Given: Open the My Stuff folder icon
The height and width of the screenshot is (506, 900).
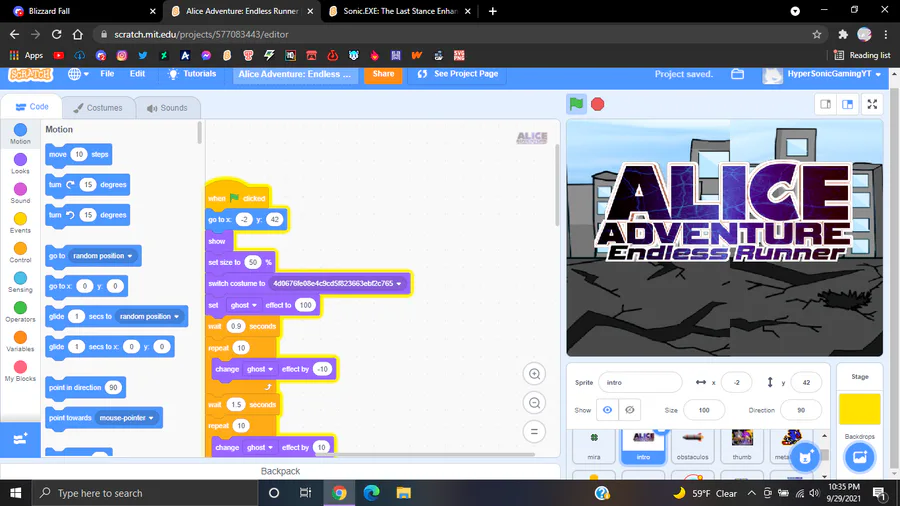Looking at the screenshot, I should point(738,74).
